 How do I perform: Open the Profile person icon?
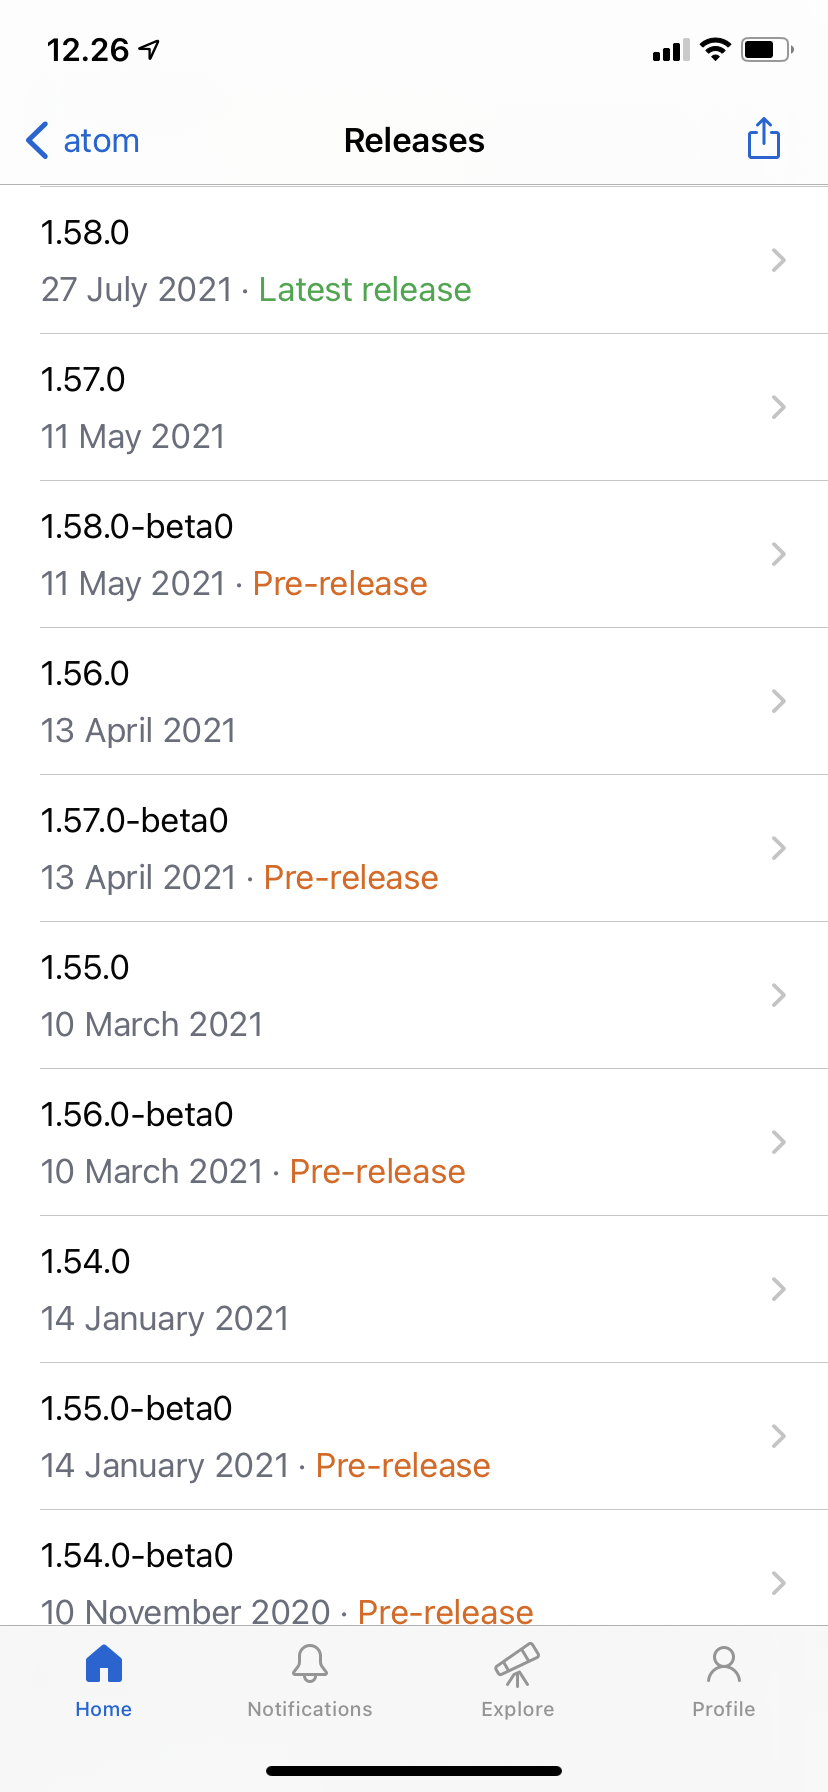click(723, 1665)
